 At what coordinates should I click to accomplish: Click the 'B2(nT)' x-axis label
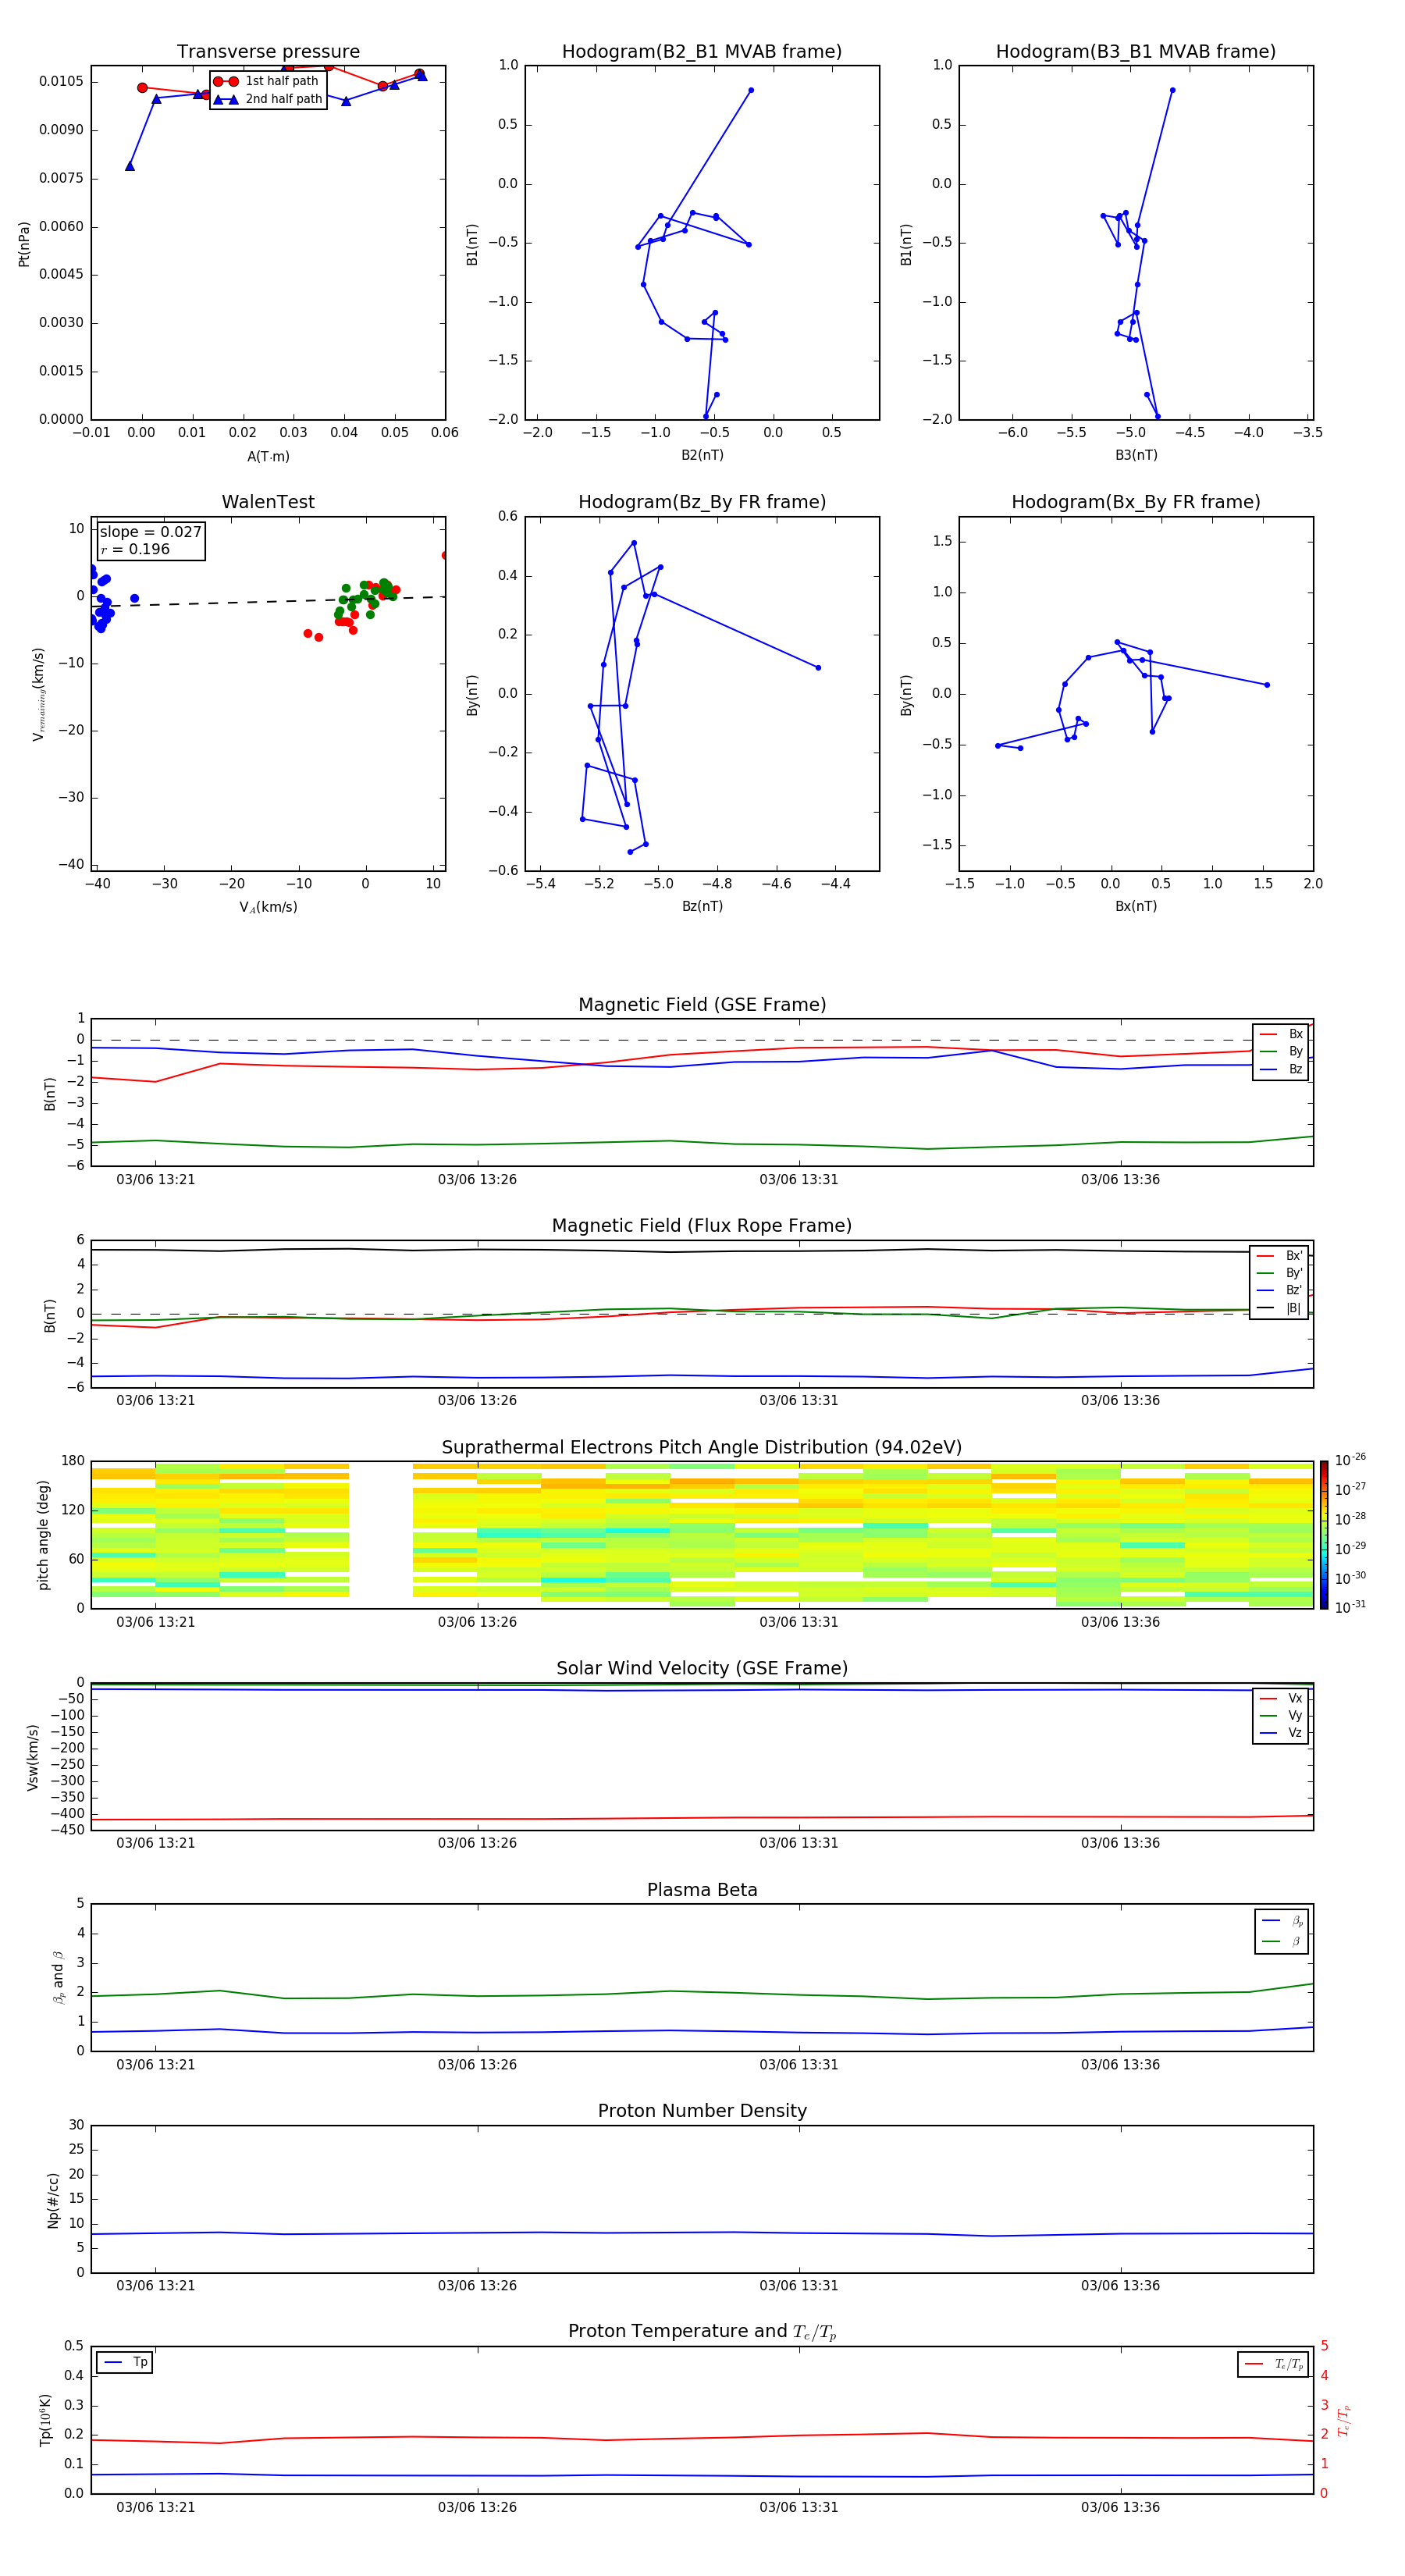pos(702,455)
